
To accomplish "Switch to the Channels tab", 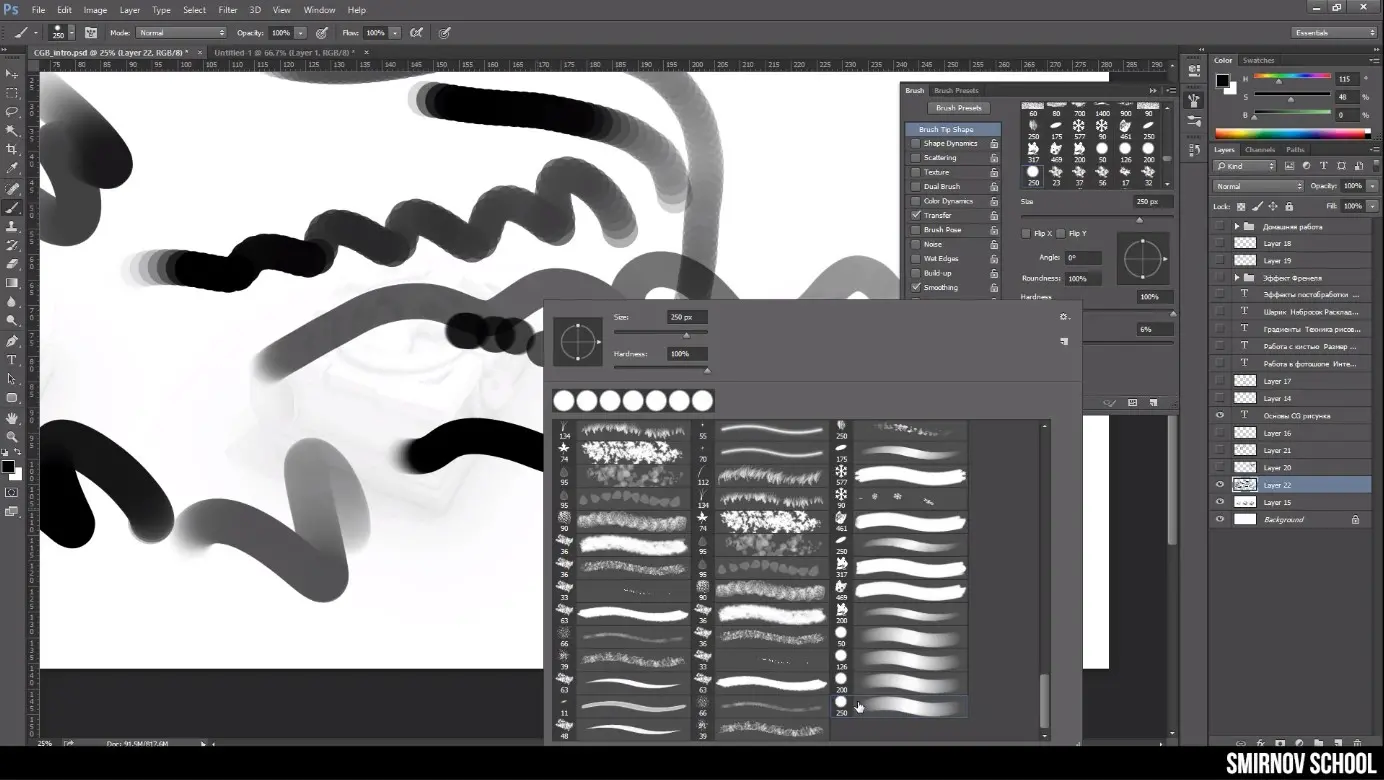I will tap(1259, 150).
